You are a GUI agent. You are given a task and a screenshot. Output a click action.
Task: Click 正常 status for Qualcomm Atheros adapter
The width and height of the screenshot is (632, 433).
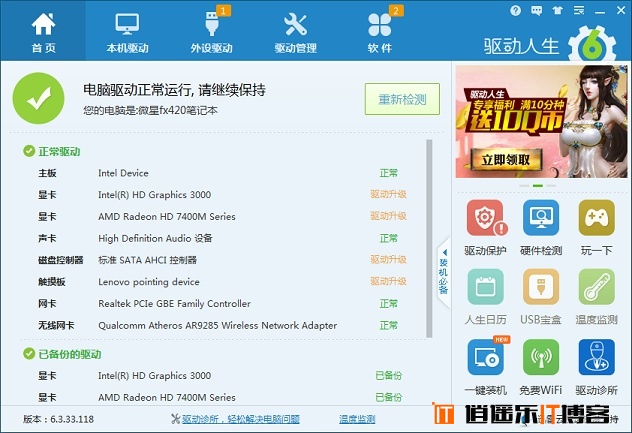coord(389,325)
